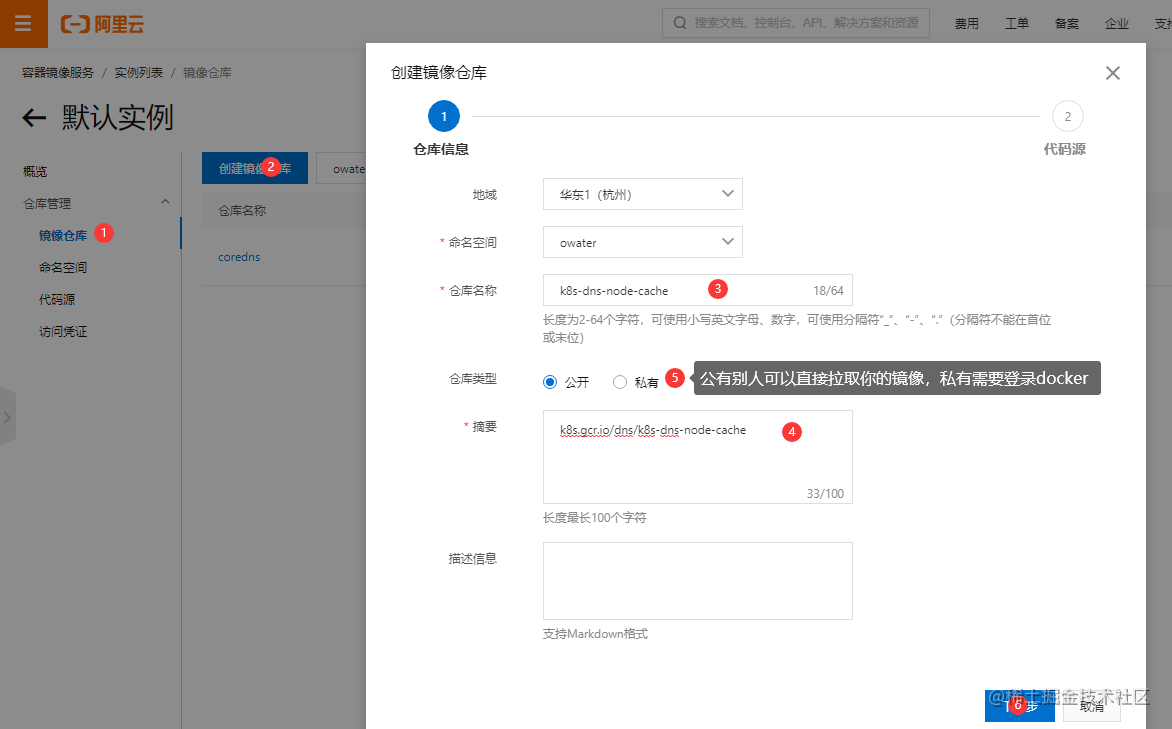Screen dimensions: 1172x729
Task: Open the 费用 top menu item
Action: click(966, 23)
